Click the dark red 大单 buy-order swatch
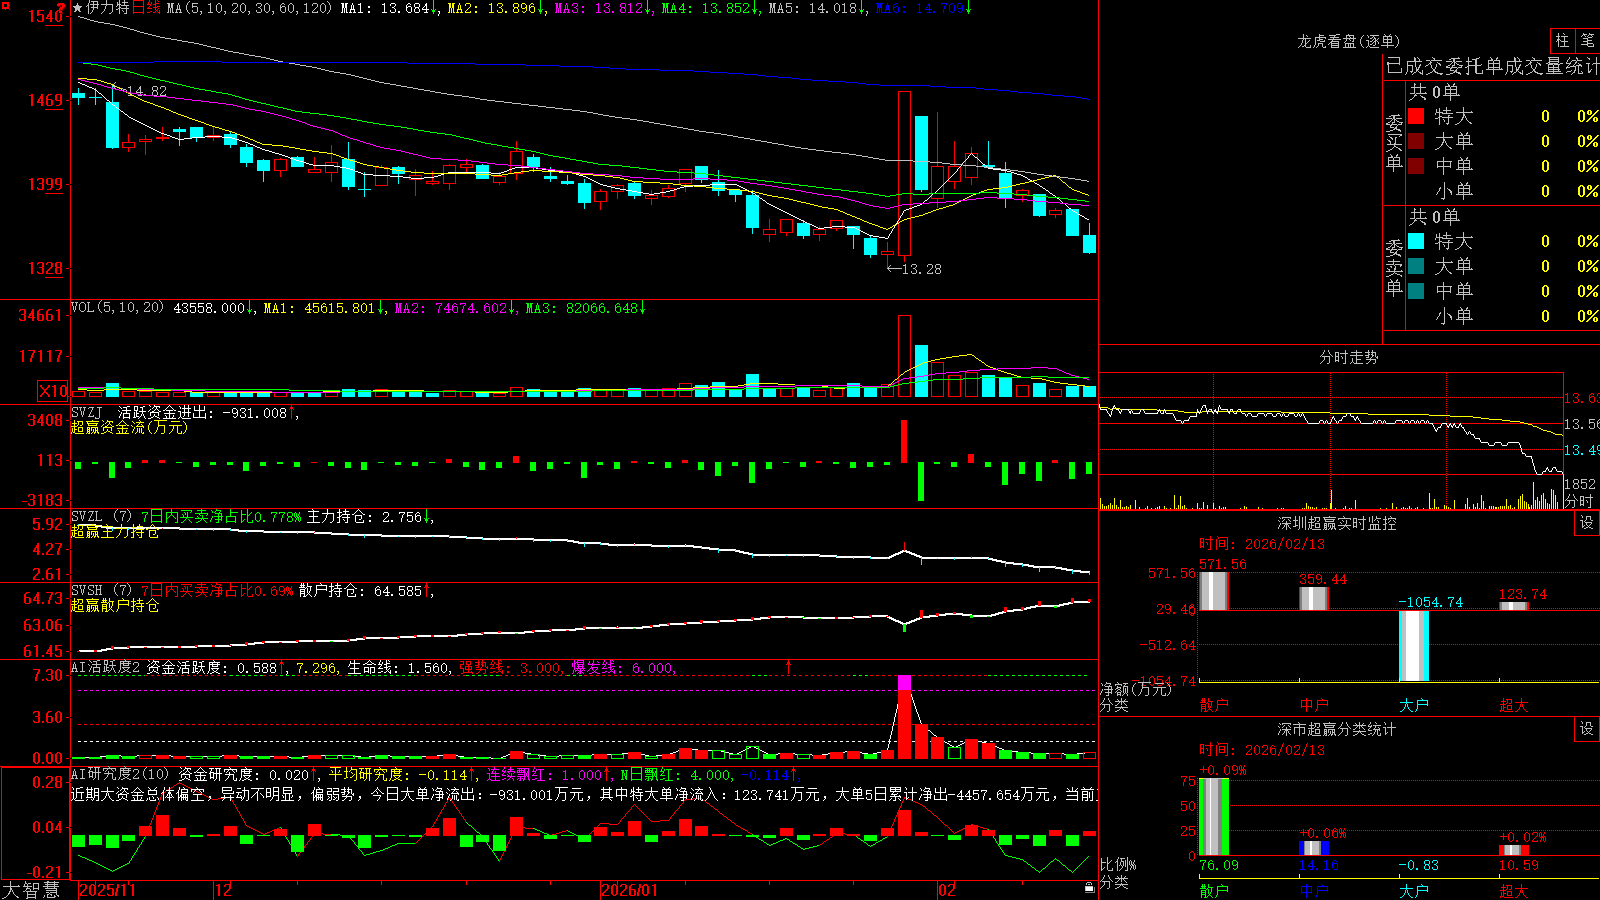 (x=1416, y=141)
